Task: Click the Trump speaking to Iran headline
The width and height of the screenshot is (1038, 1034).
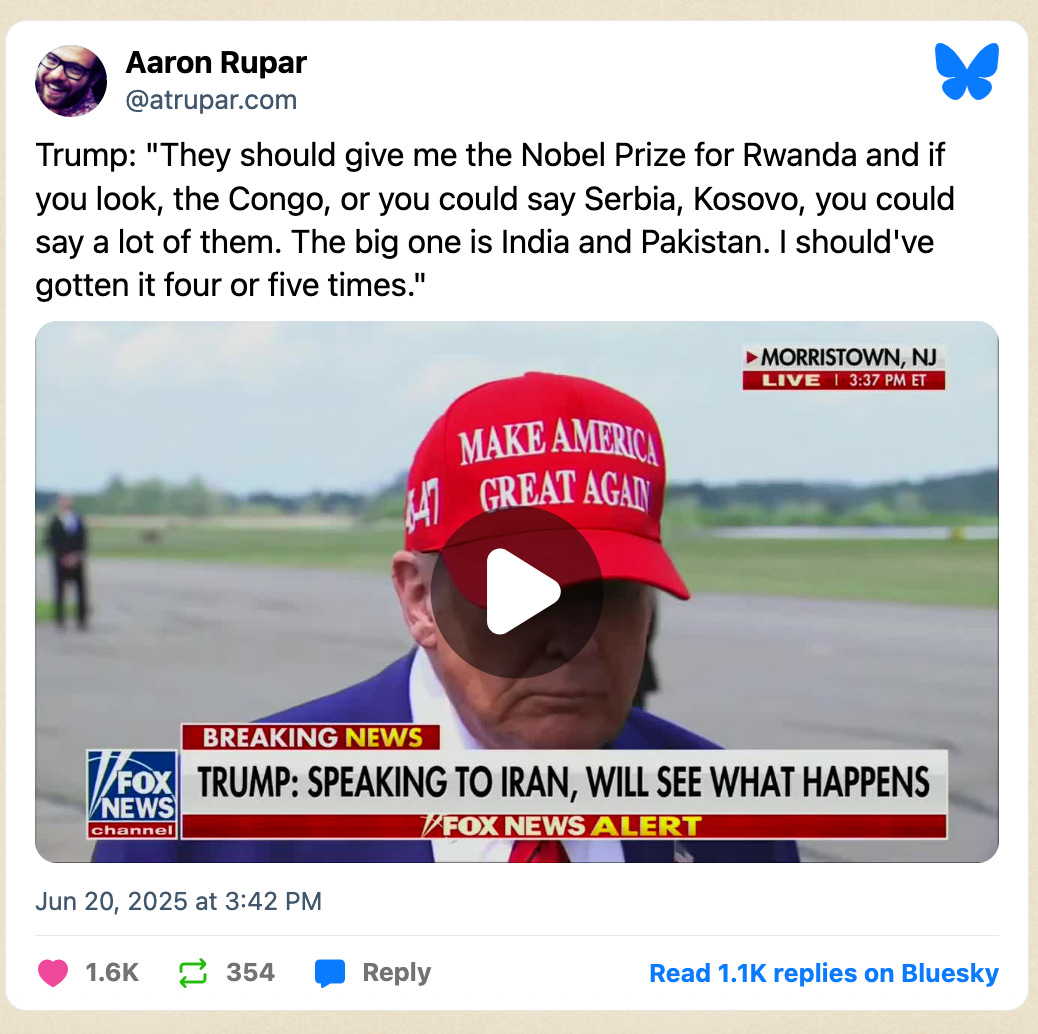Action: 564,782
